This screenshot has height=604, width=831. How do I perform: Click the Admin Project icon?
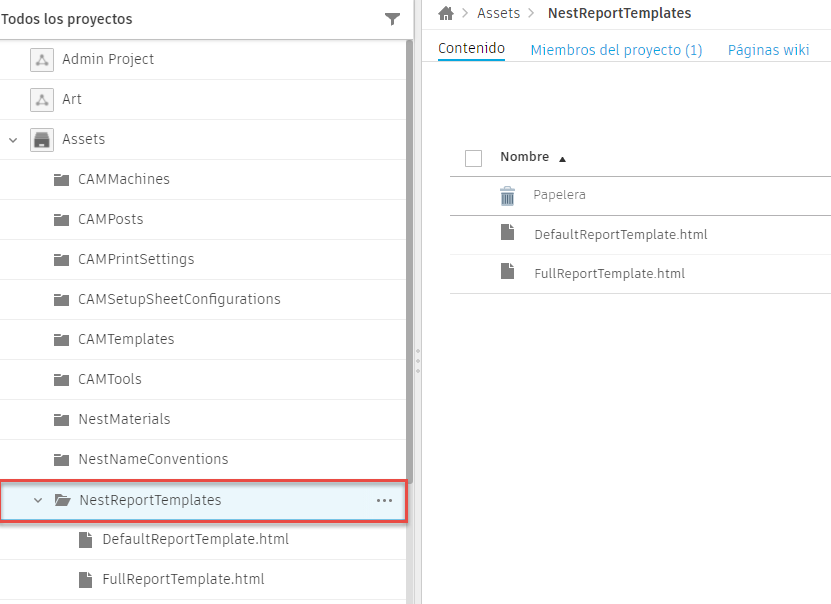[x=41, y=59]
